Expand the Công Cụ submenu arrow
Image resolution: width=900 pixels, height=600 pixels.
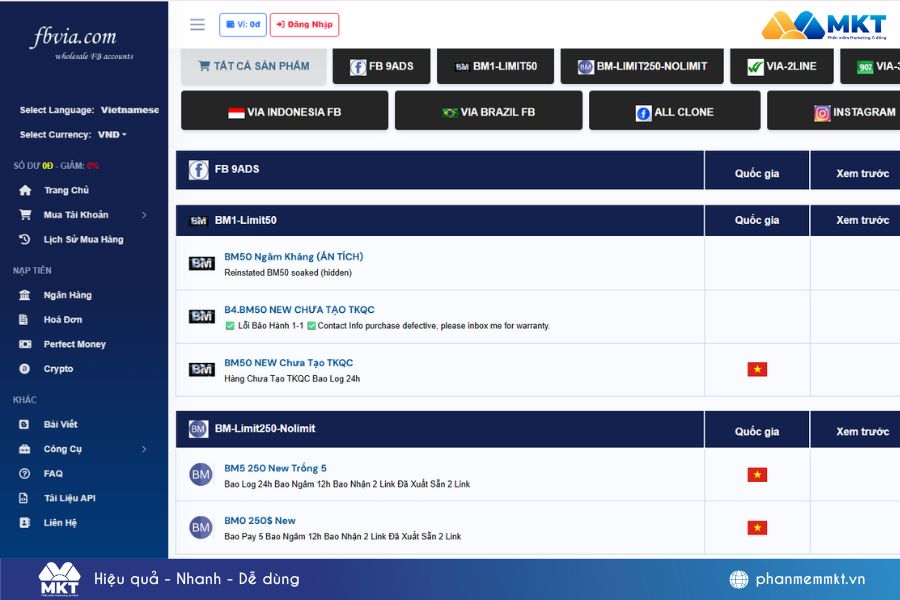click(x=144, y=449)
